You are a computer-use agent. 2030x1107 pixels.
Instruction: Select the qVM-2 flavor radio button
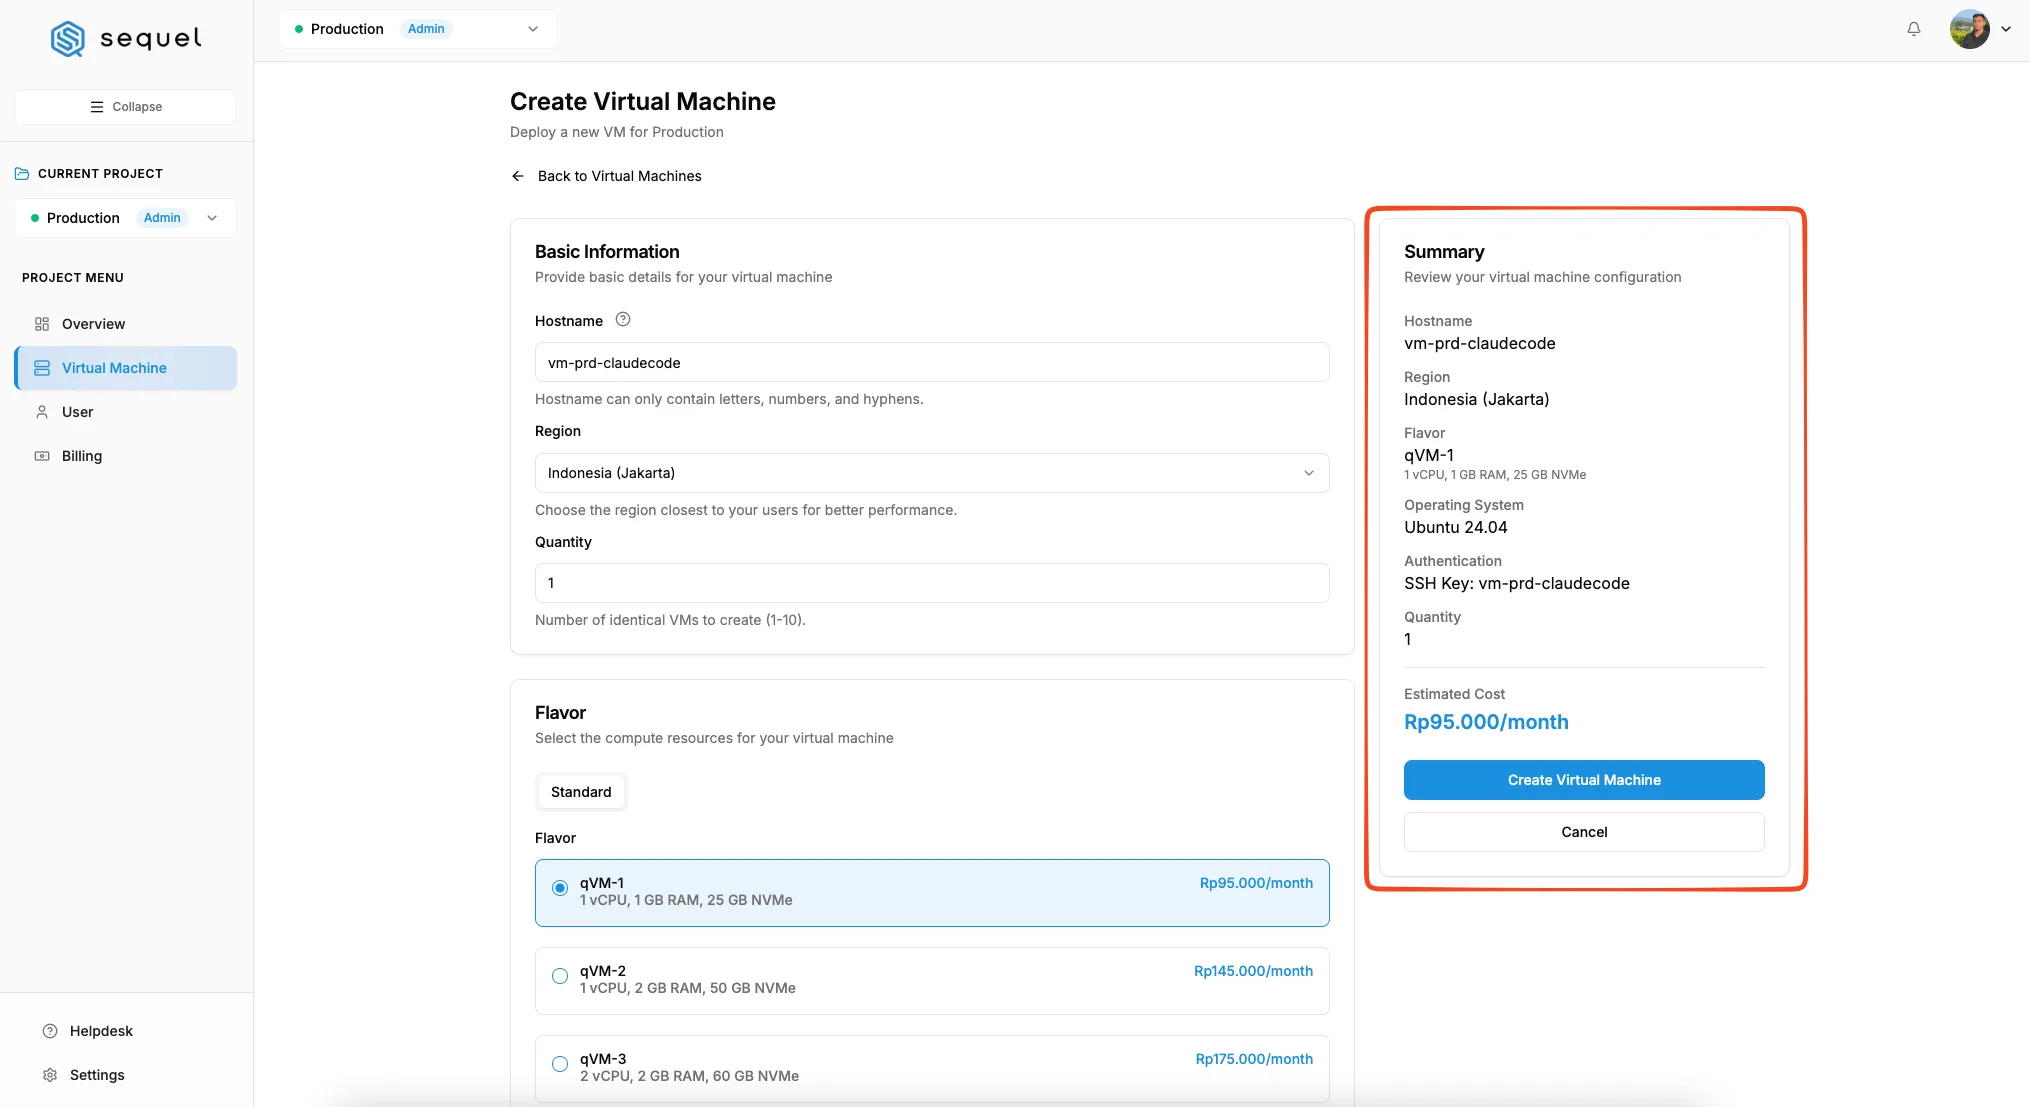560,976
